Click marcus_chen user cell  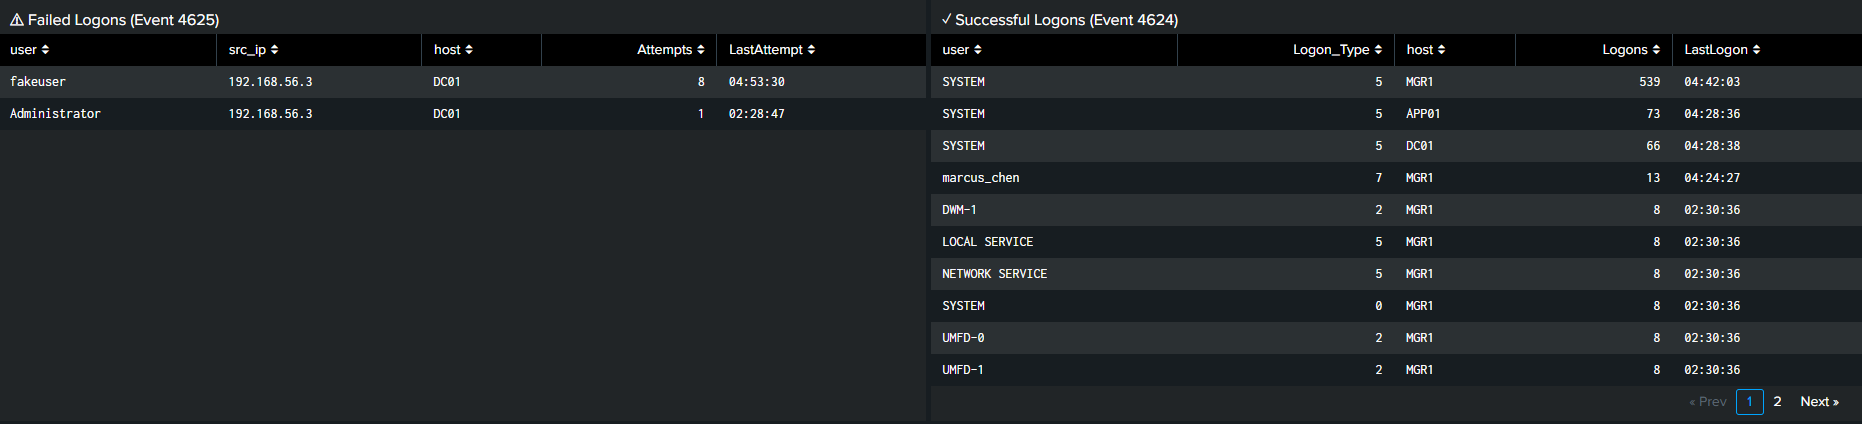[981, 178]
